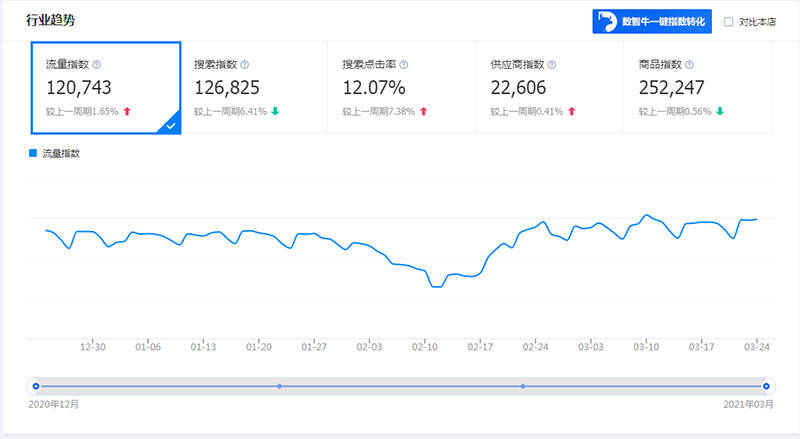
Task: Click red up arrow under 流量指数
Action: (127, 111)
